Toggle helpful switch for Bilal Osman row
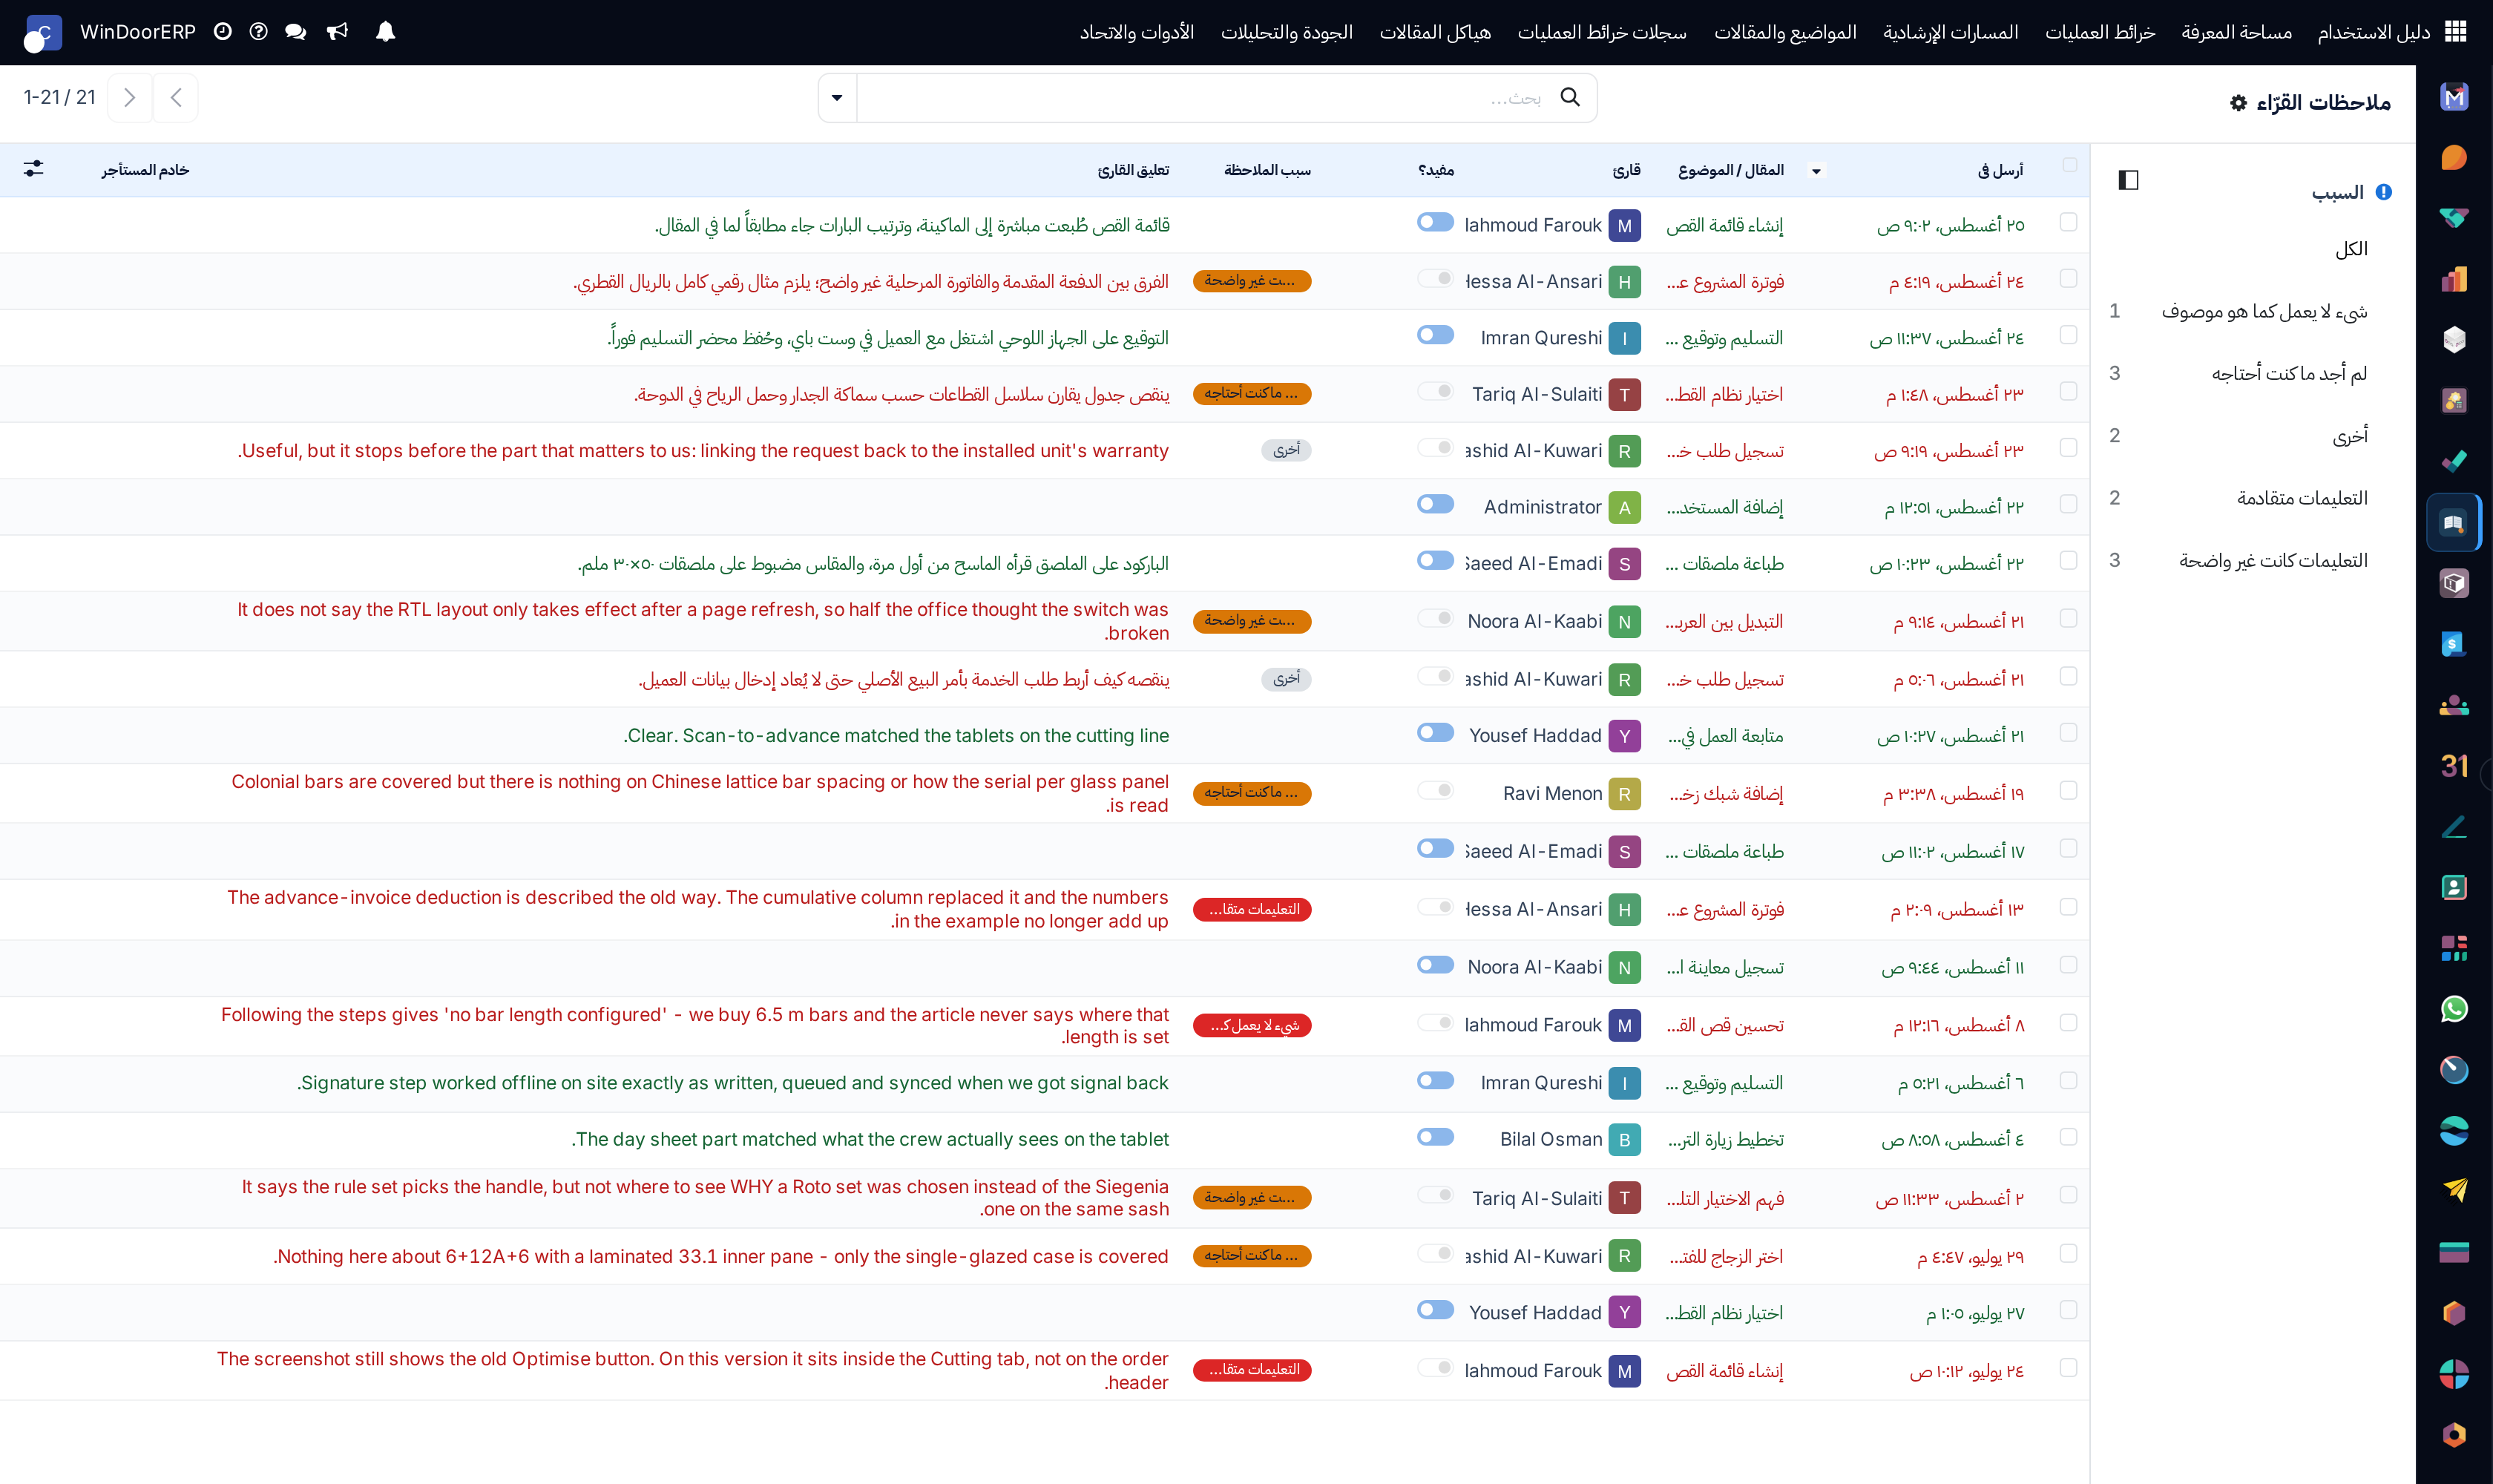2493x1484 pixels. pos(1435,1137)
